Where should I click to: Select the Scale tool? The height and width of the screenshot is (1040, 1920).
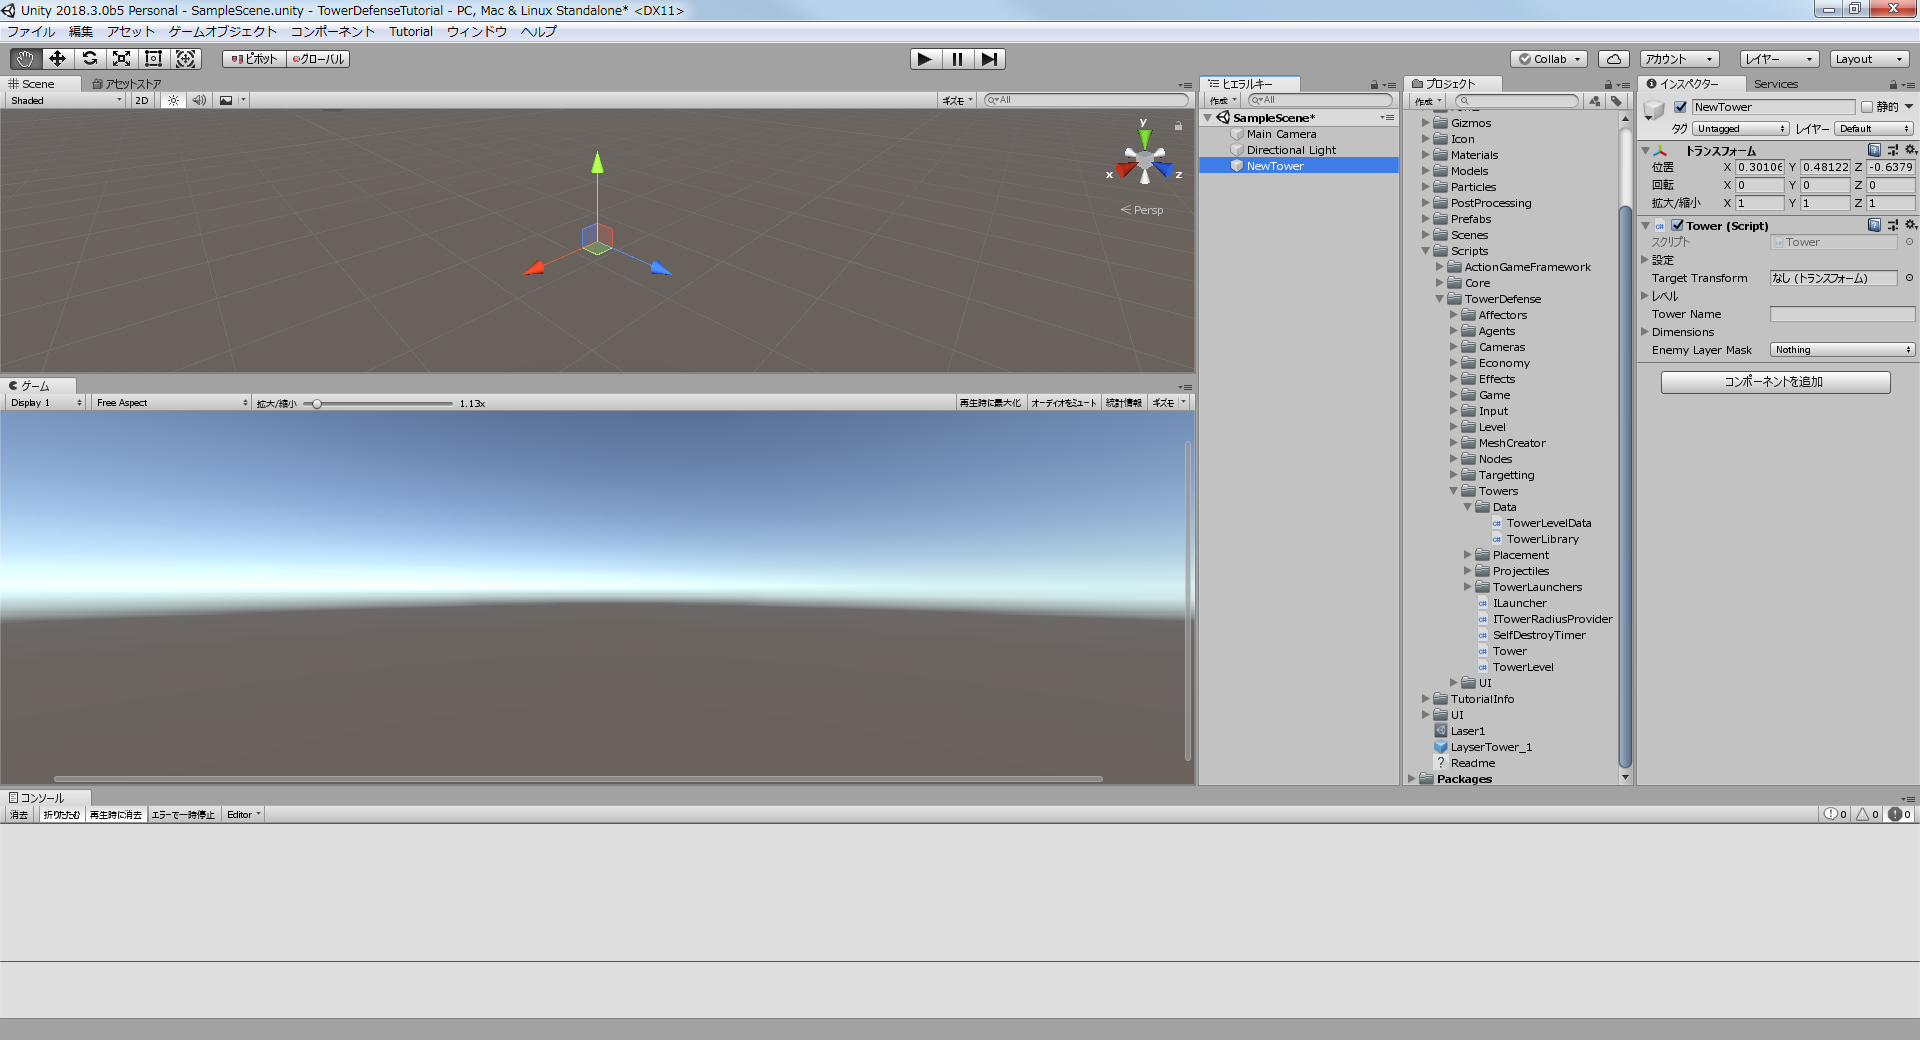click(x=121, y=59)
